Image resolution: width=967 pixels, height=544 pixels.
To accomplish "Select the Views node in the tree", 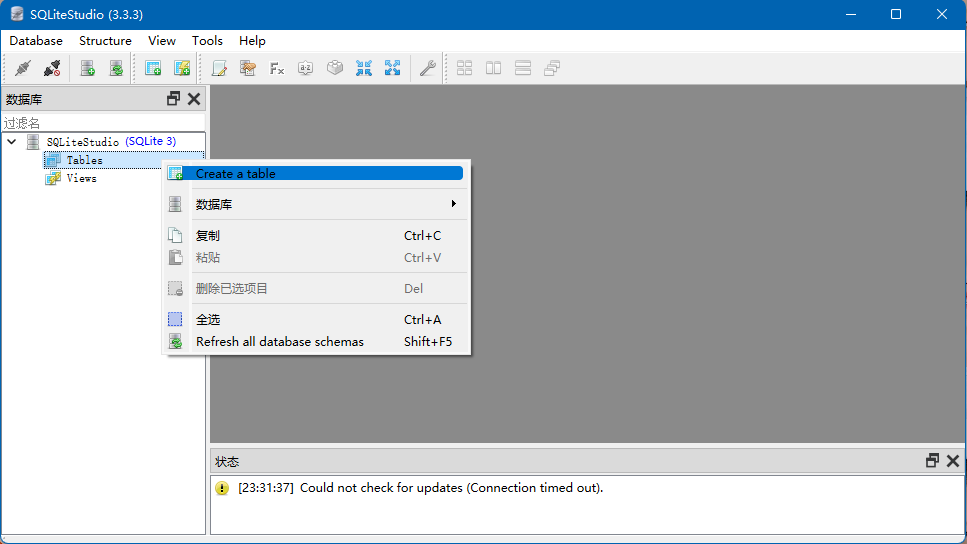I will point(81,178).
